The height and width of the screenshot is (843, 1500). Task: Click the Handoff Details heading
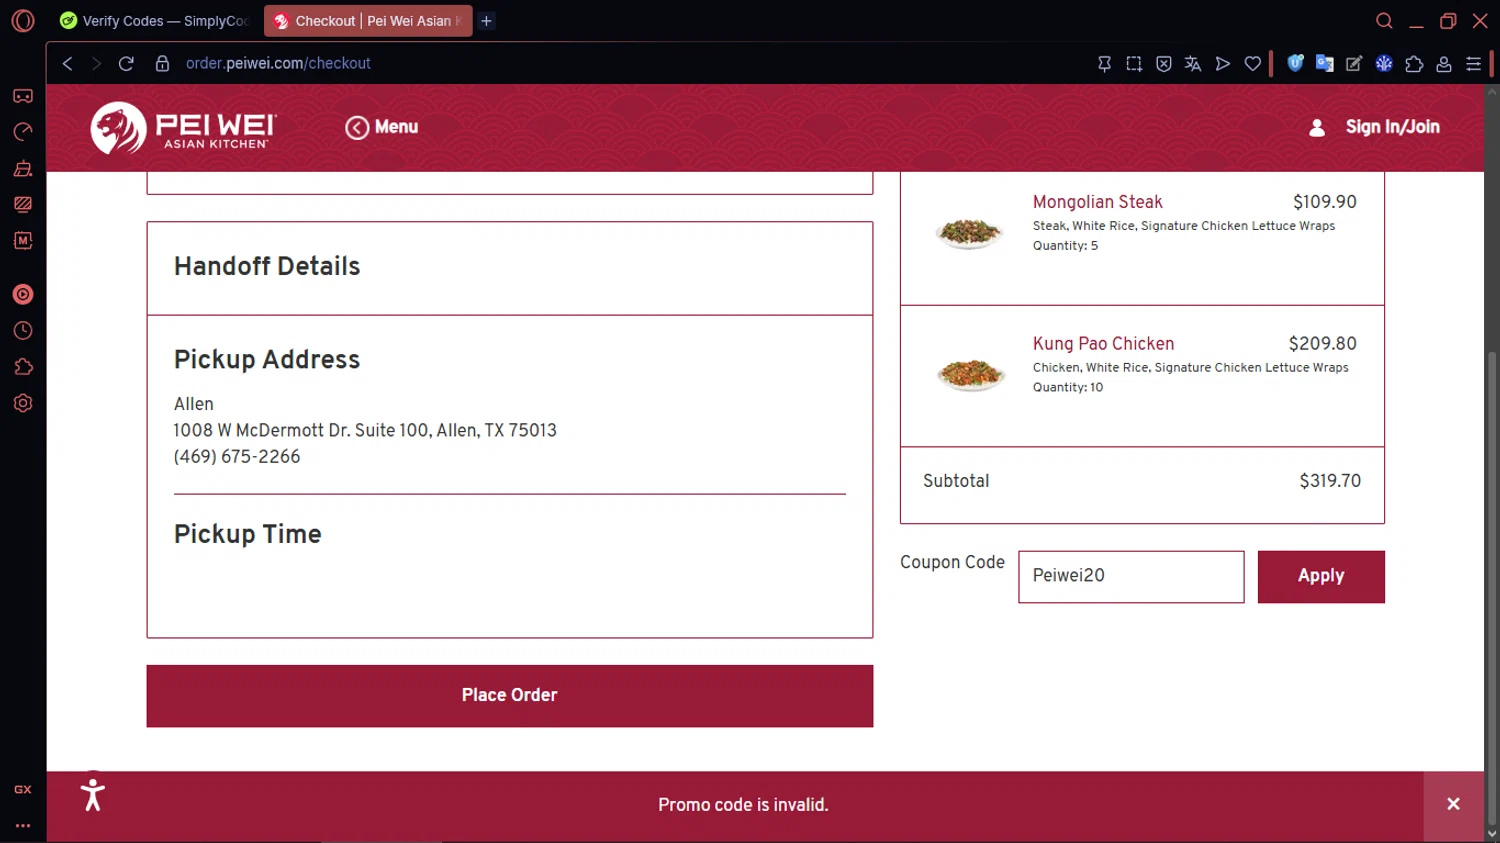point(267,266)
